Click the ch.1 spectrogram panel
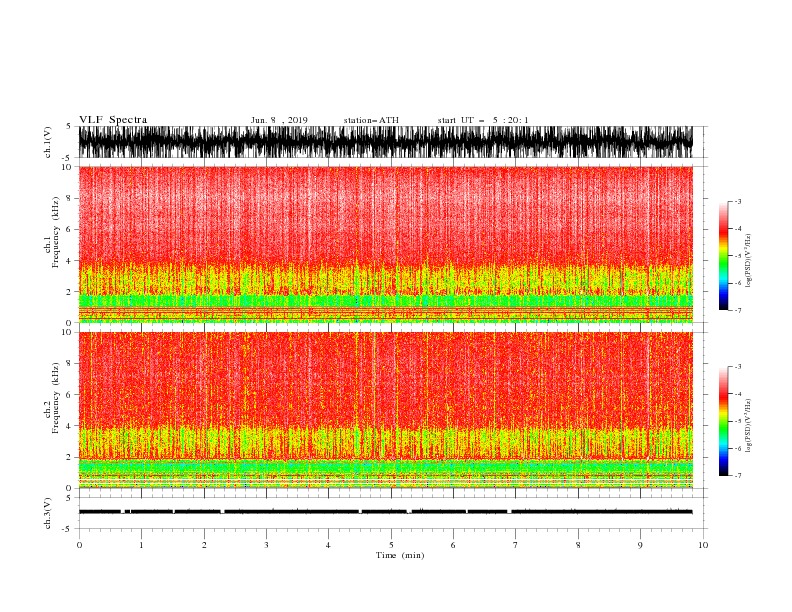This screenshot has height=612, width=792. pos(385,244)
